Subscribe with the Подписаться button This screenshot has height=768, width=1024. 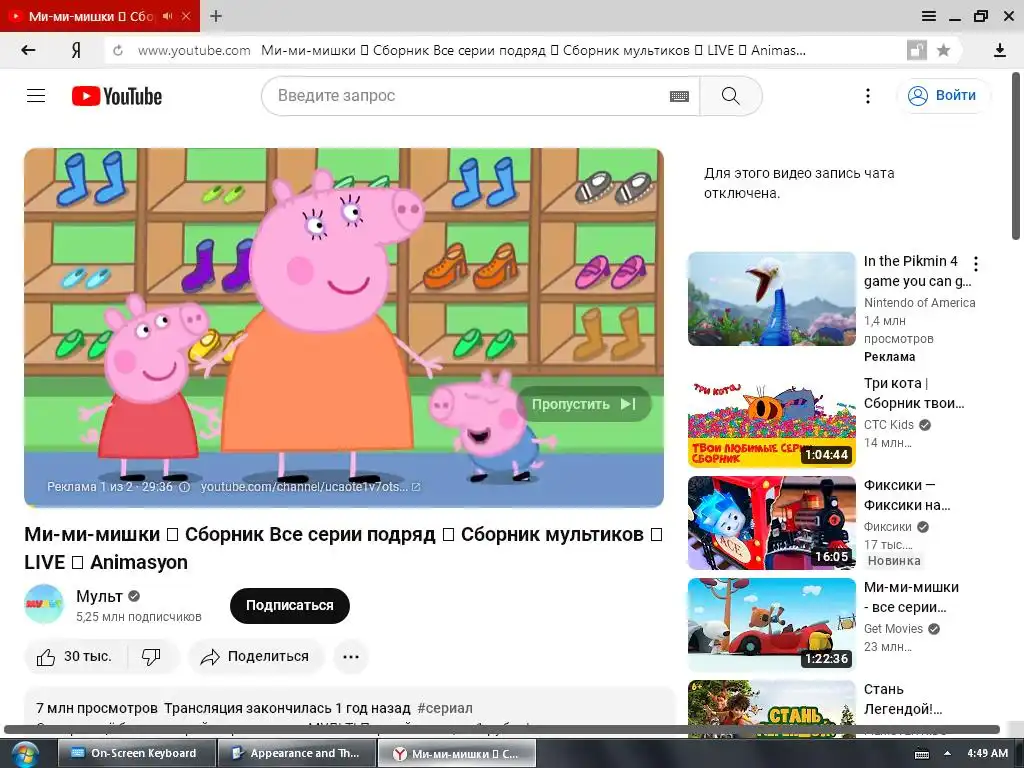(x=289, y=605)
